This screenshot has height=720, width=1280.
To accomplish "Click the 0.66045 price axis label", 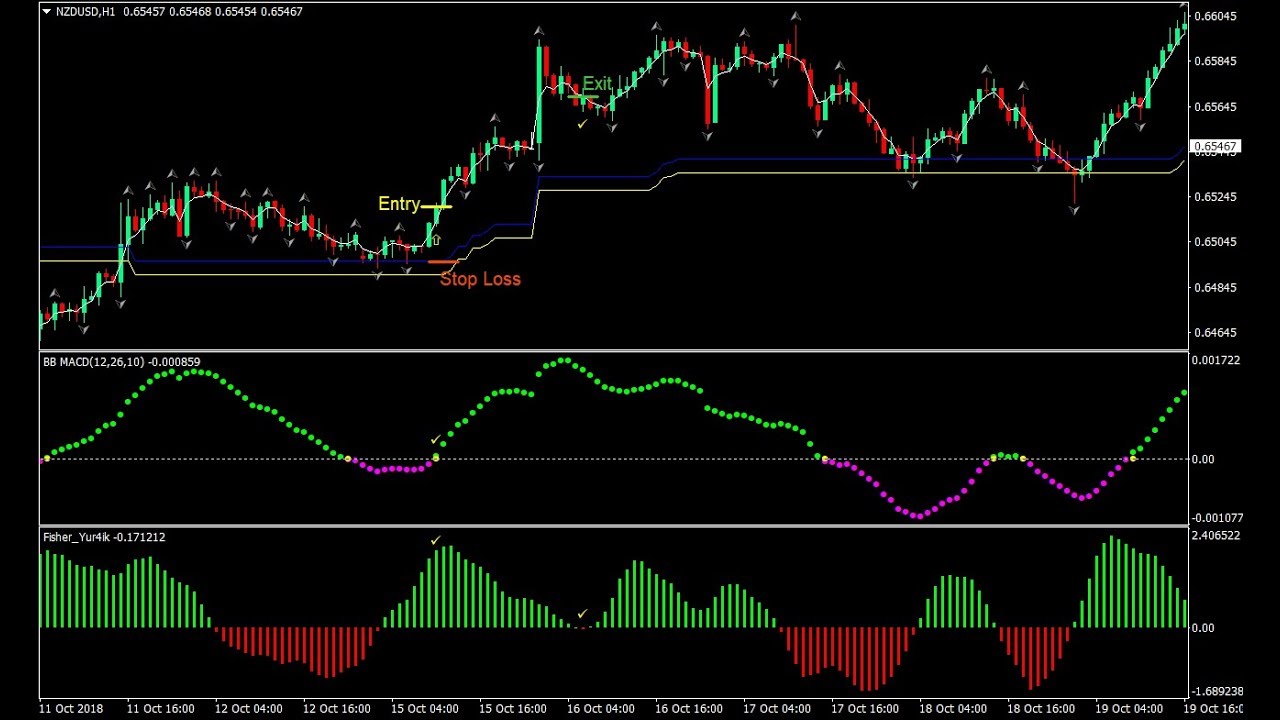I will (1216, 17).
